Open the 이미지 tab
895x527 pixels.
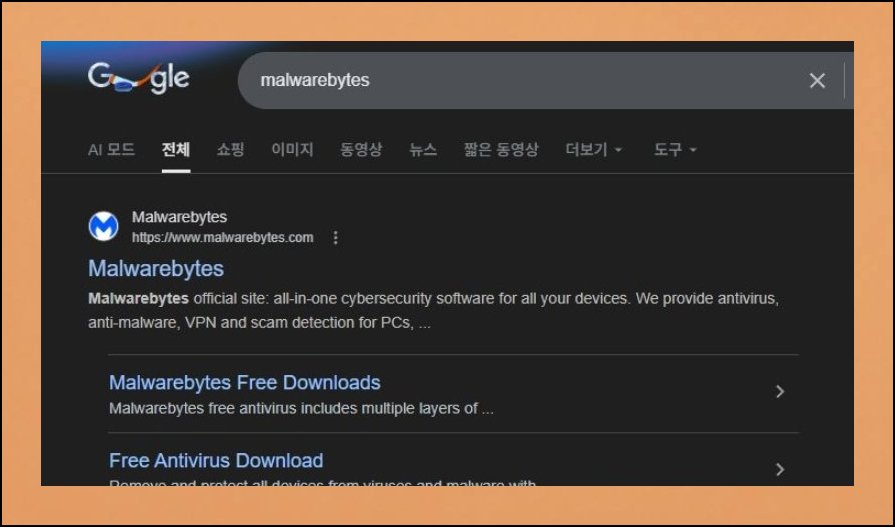(292, 150)
